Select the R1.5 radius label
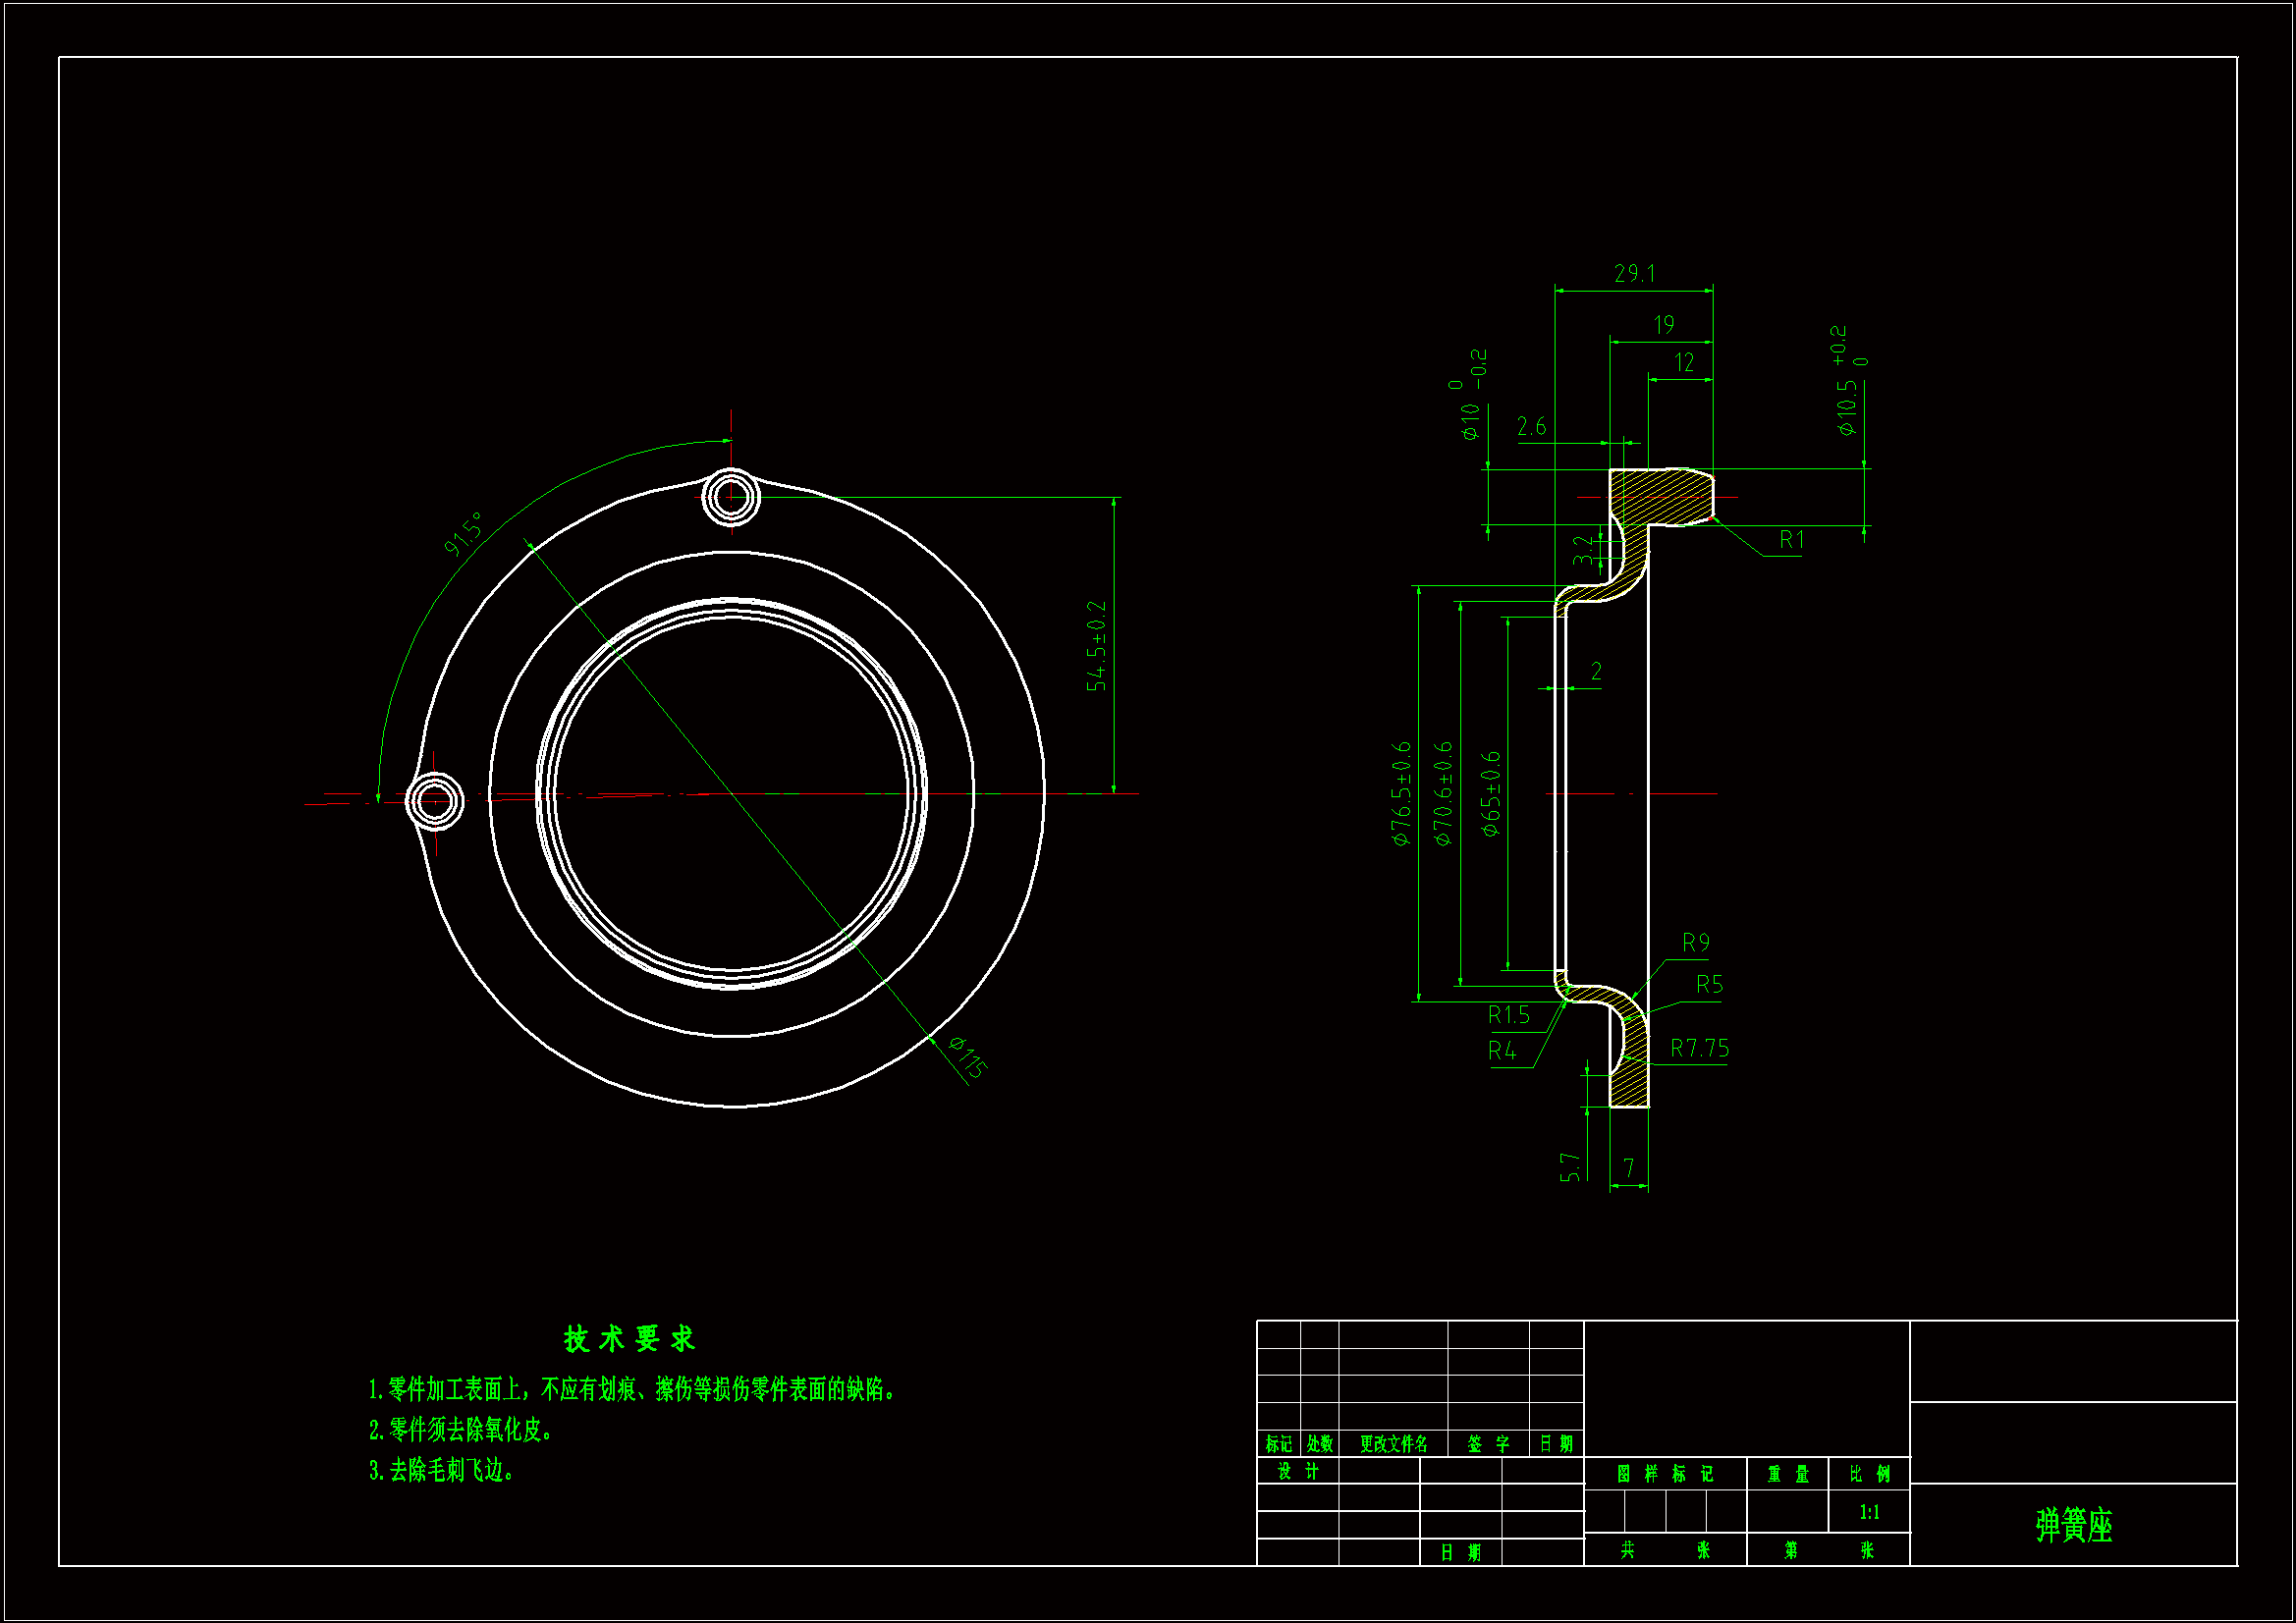 1508,1015
